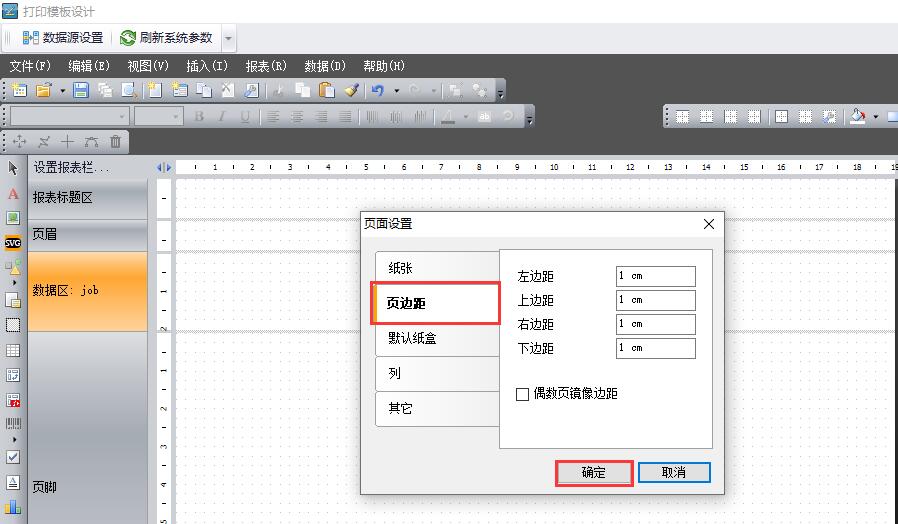898x524 pixels.
Task: Select the barcode tool in sidebar
Action: pos(13,424)
